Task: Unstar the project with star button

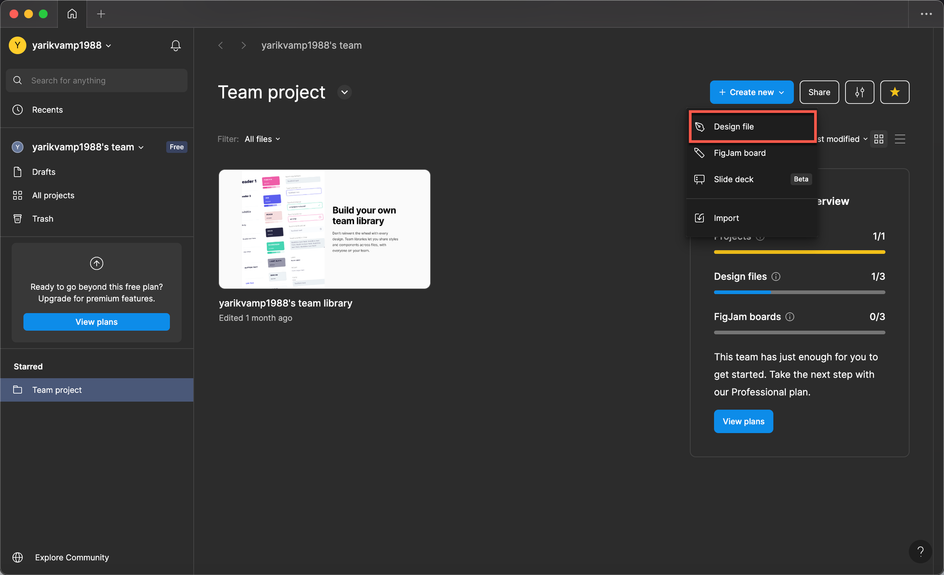Action: point(895,92)
